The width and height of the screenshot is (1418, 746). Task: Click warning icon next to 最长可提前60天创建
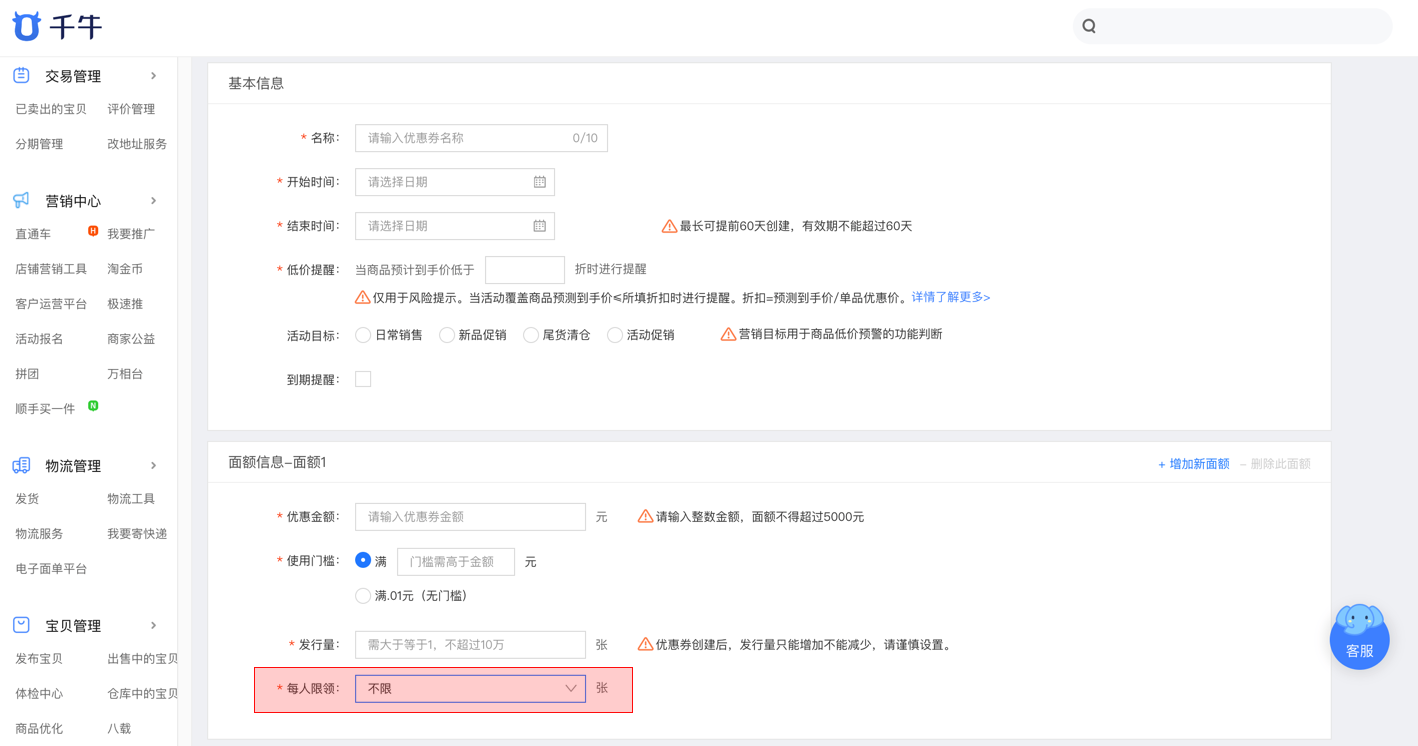tap(669, 226)
